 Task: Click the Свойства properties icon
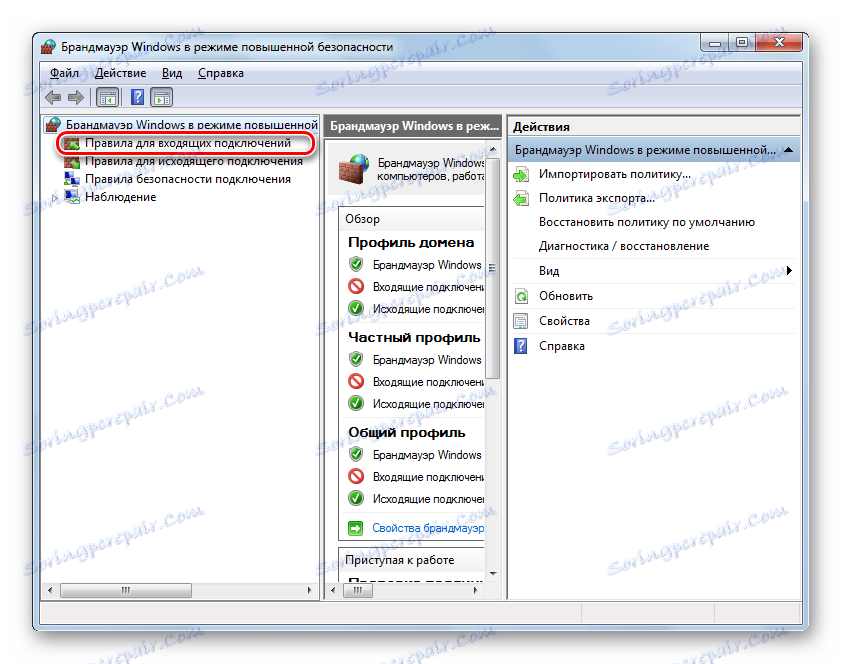(x=521, y=321)
